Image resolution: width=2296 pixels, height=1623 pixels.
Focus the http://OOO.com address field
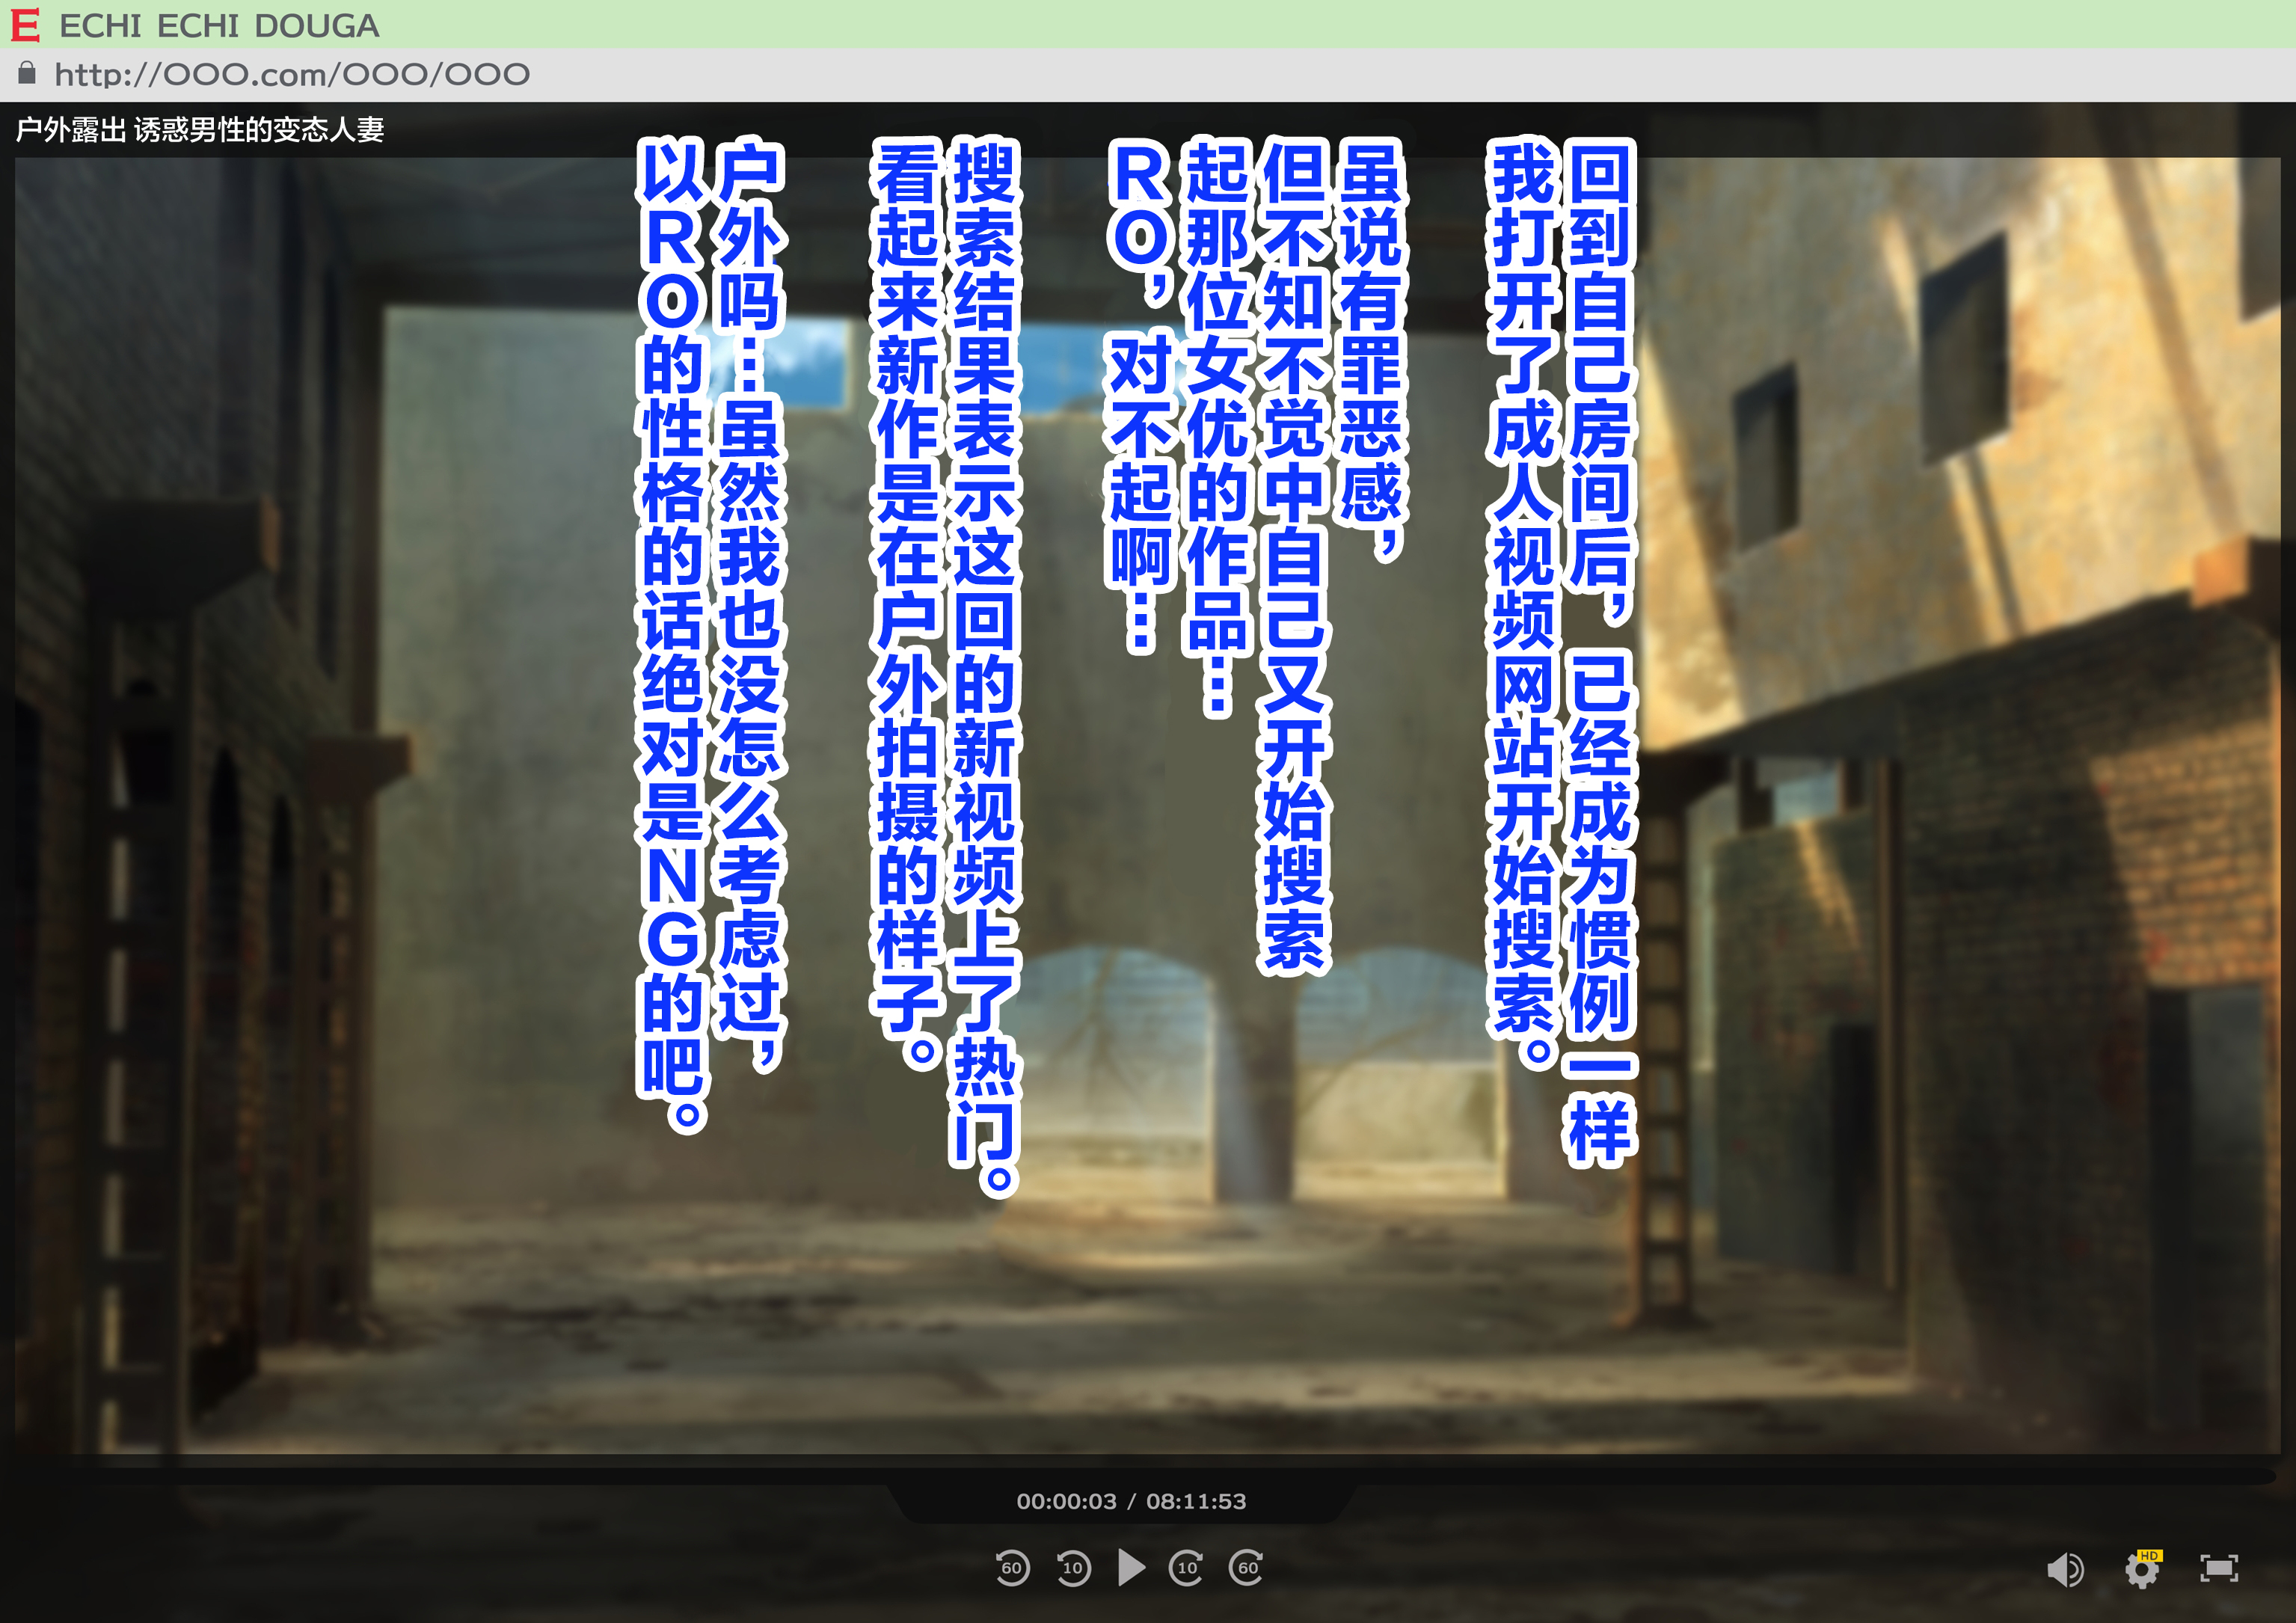click(292, 74)
